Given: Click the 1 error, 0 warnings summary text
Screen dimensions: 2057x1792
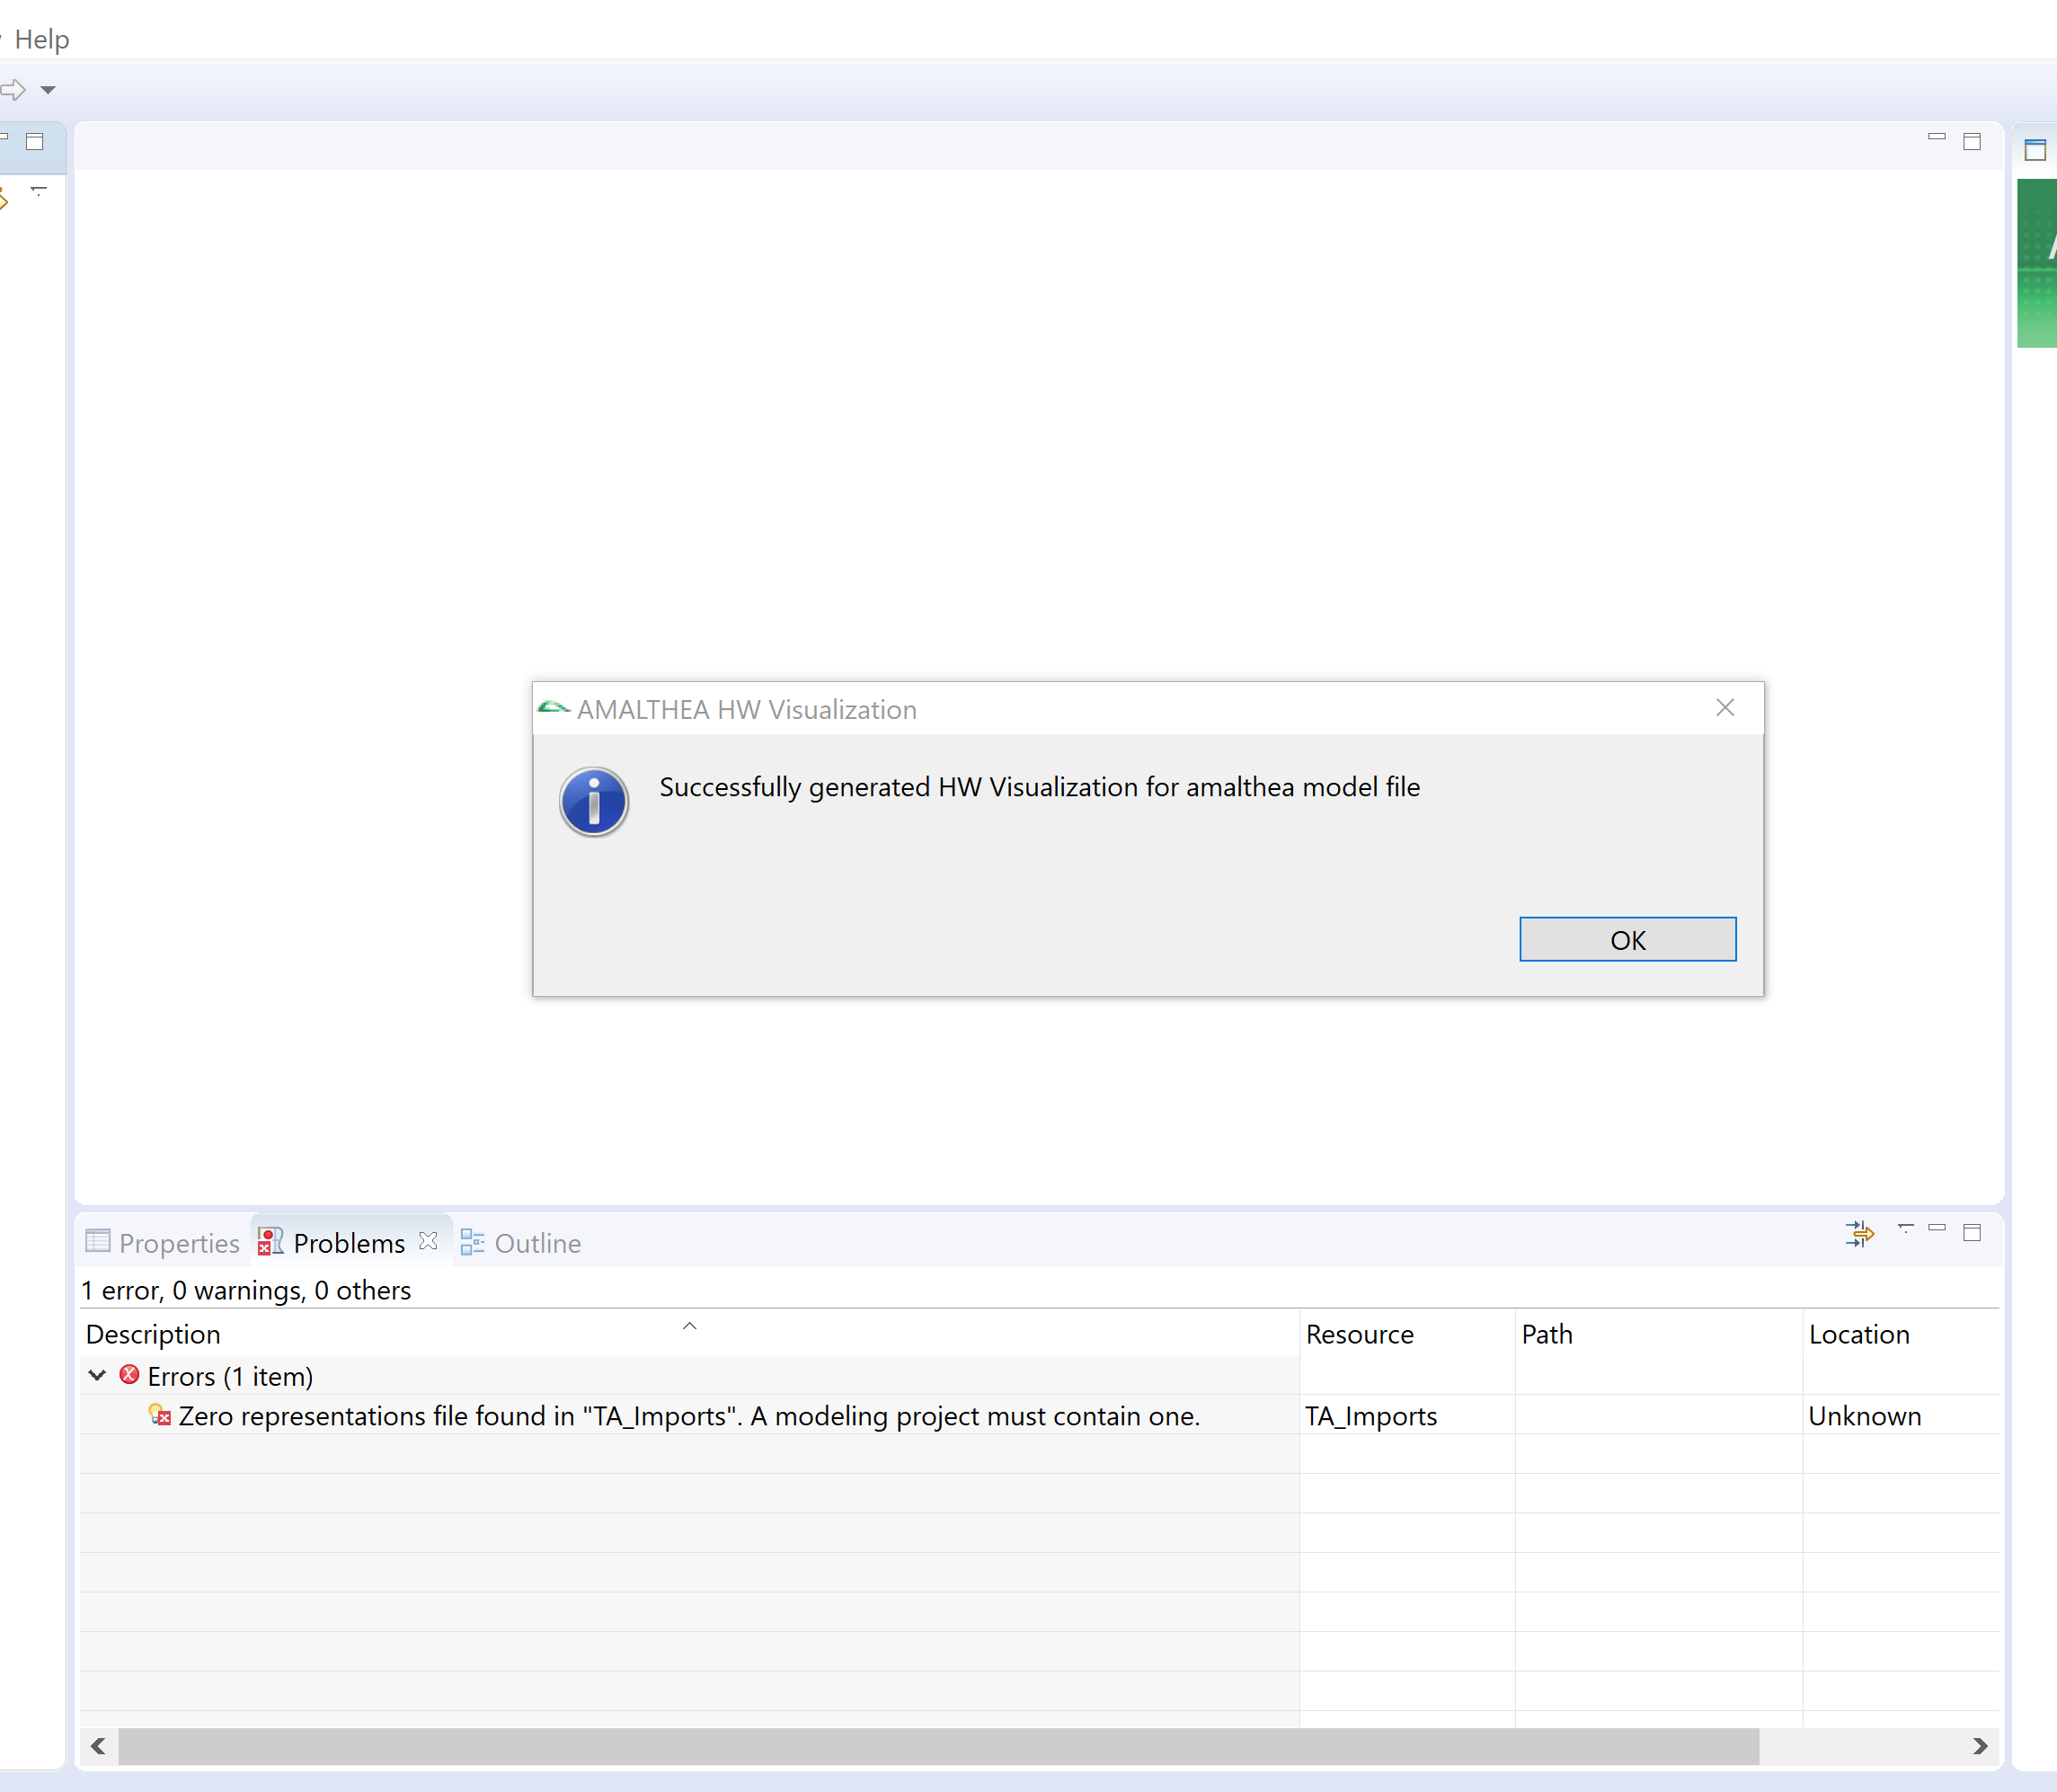Looking at the screenshot, I should [246, 1290].
